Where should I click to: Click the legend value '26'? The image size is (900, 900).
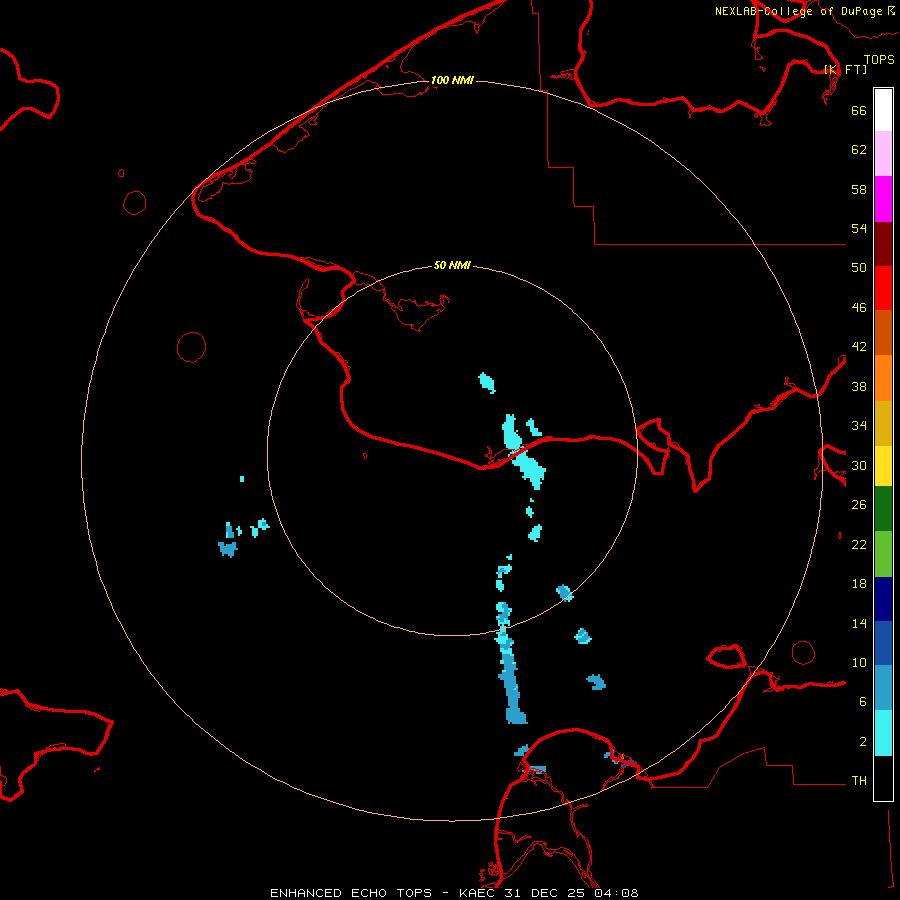click(x=859, y=505)
